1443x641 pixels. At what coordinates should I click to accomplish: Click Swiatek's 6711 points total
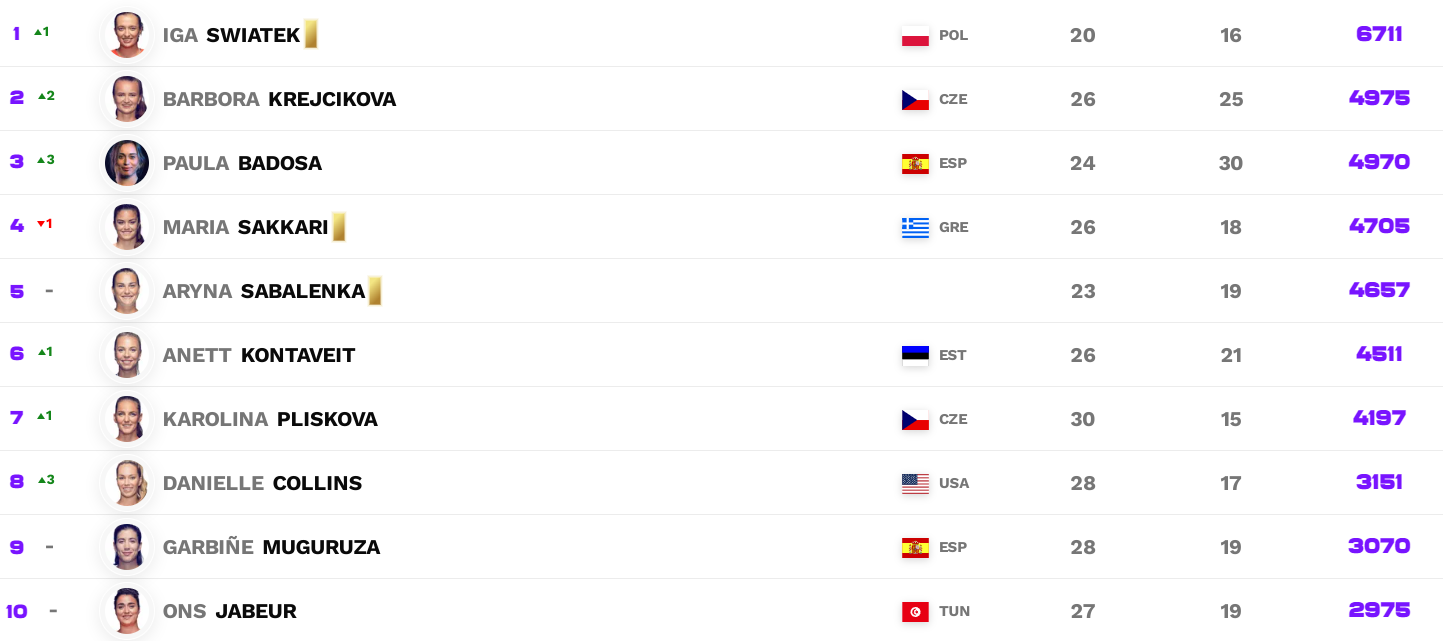pos(1379,34)
